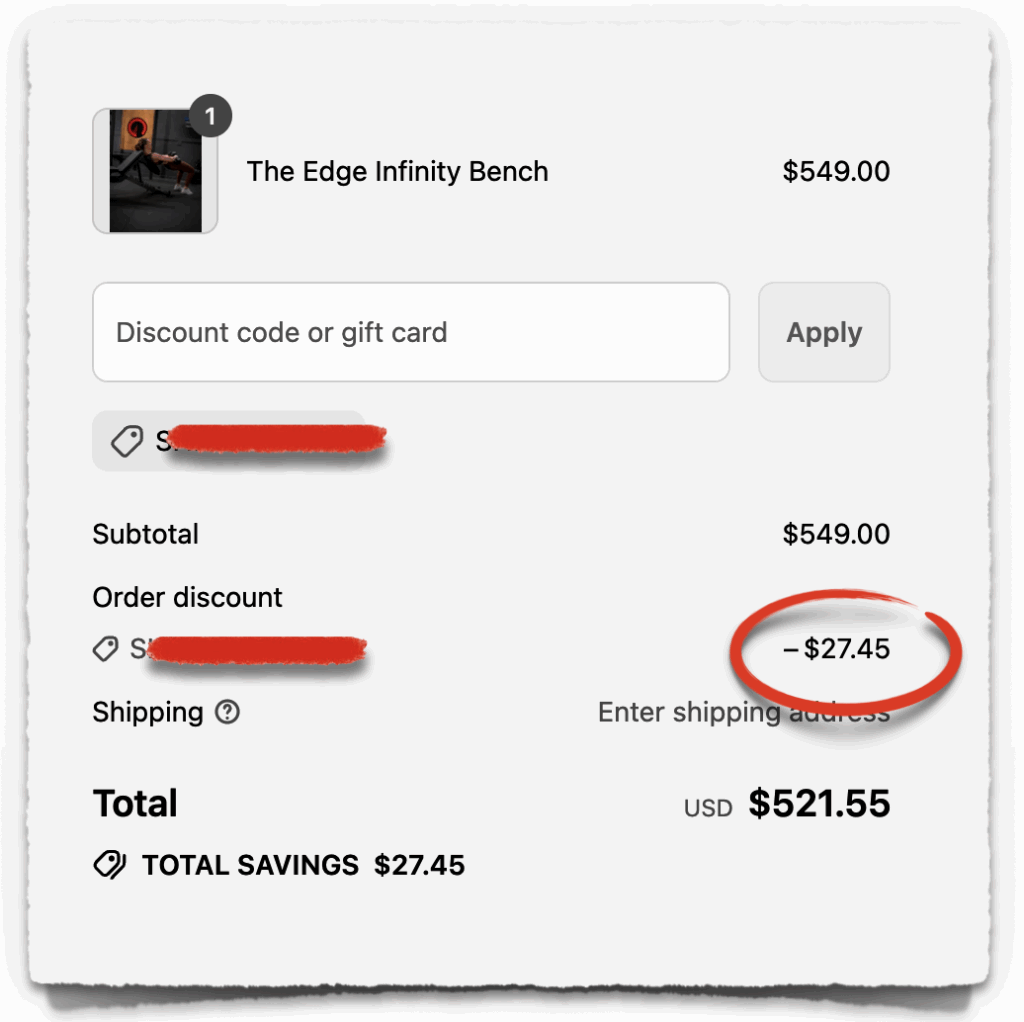Click the Apply button
This screenshot has width=1024, height=1022.
point(823,331)
